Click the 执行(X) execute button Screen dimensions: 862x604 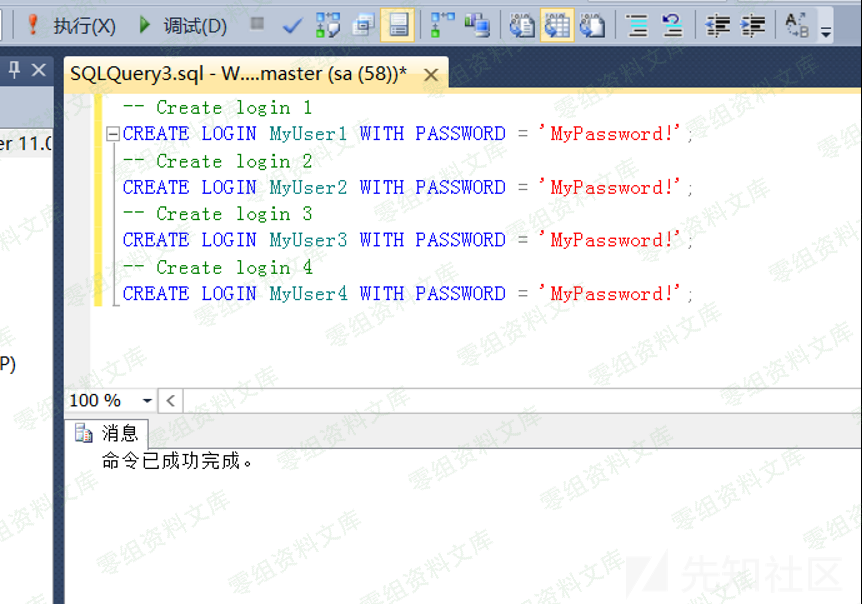coord(70,25)
